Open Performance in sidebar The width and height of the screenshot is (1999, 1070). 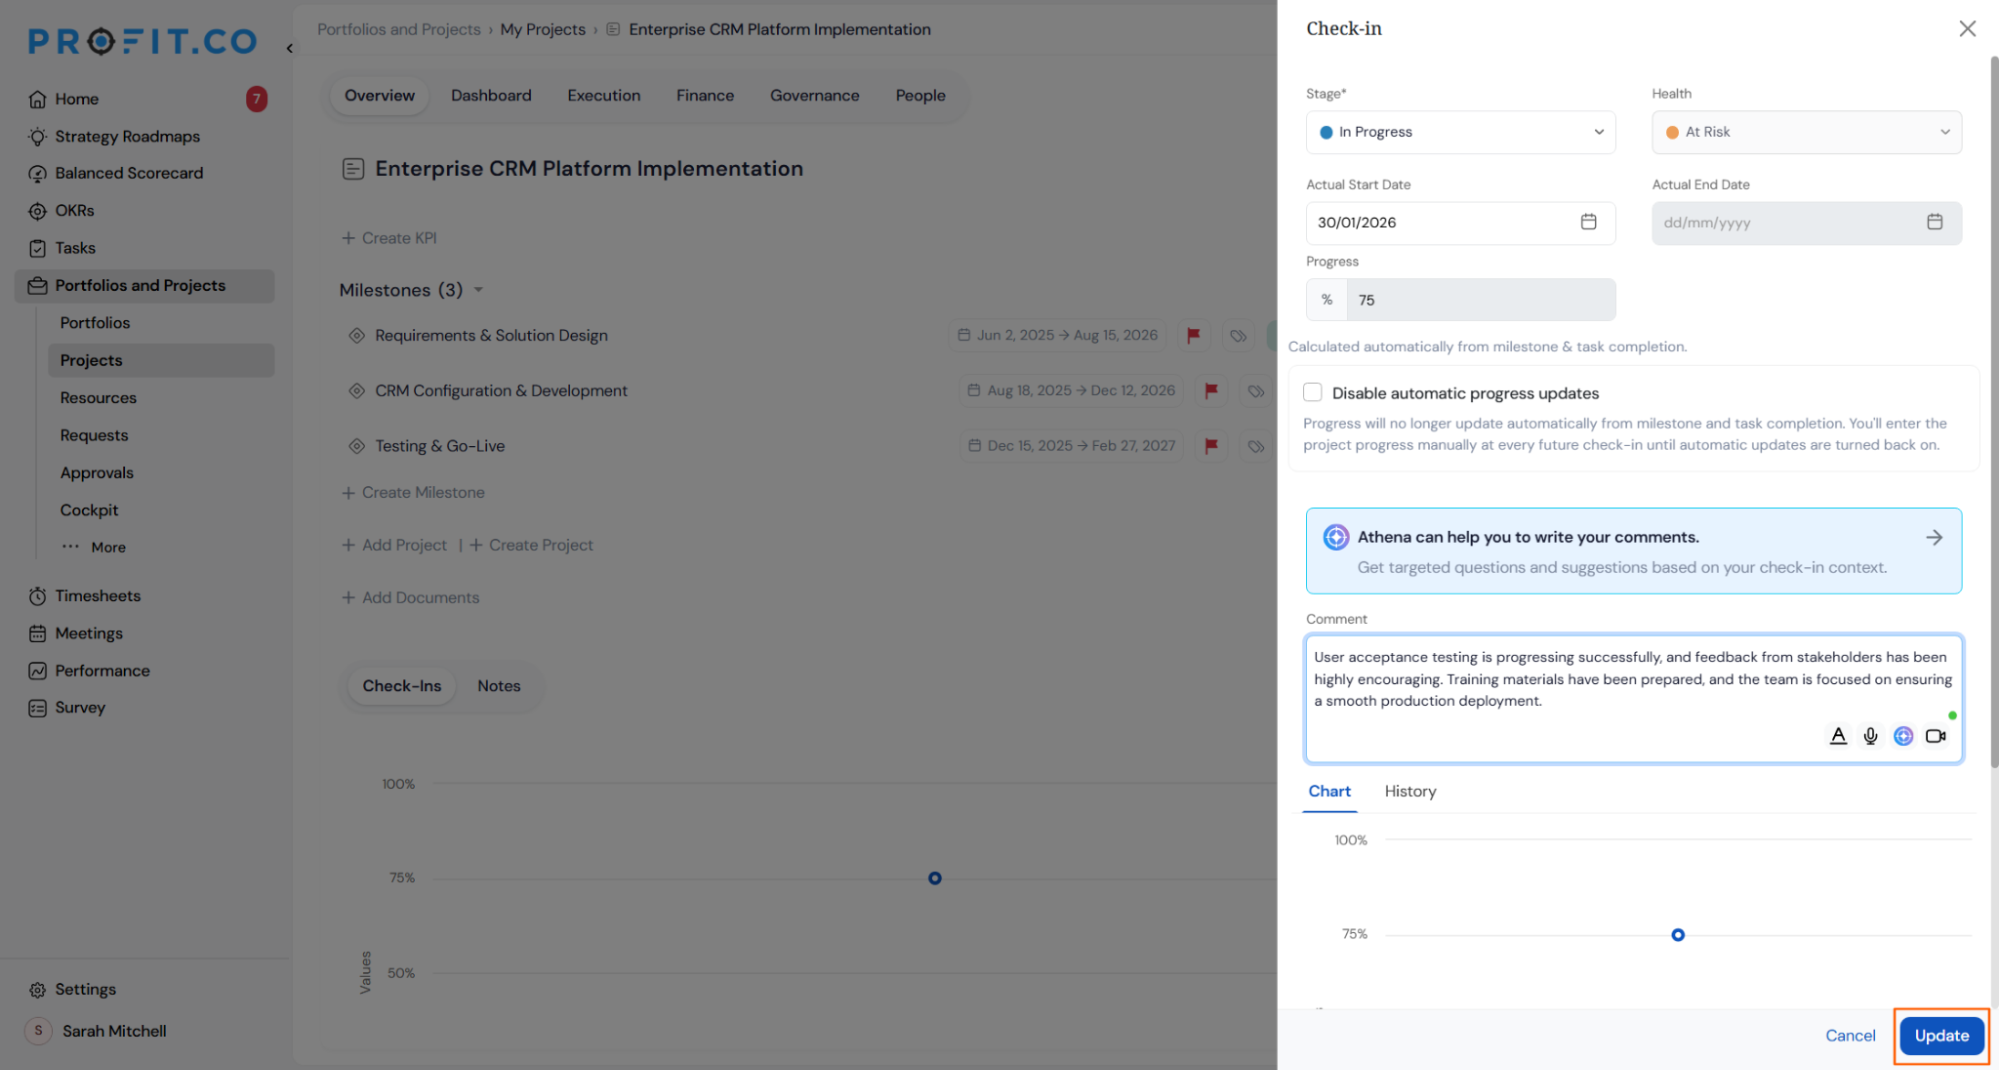click(102, 671)
